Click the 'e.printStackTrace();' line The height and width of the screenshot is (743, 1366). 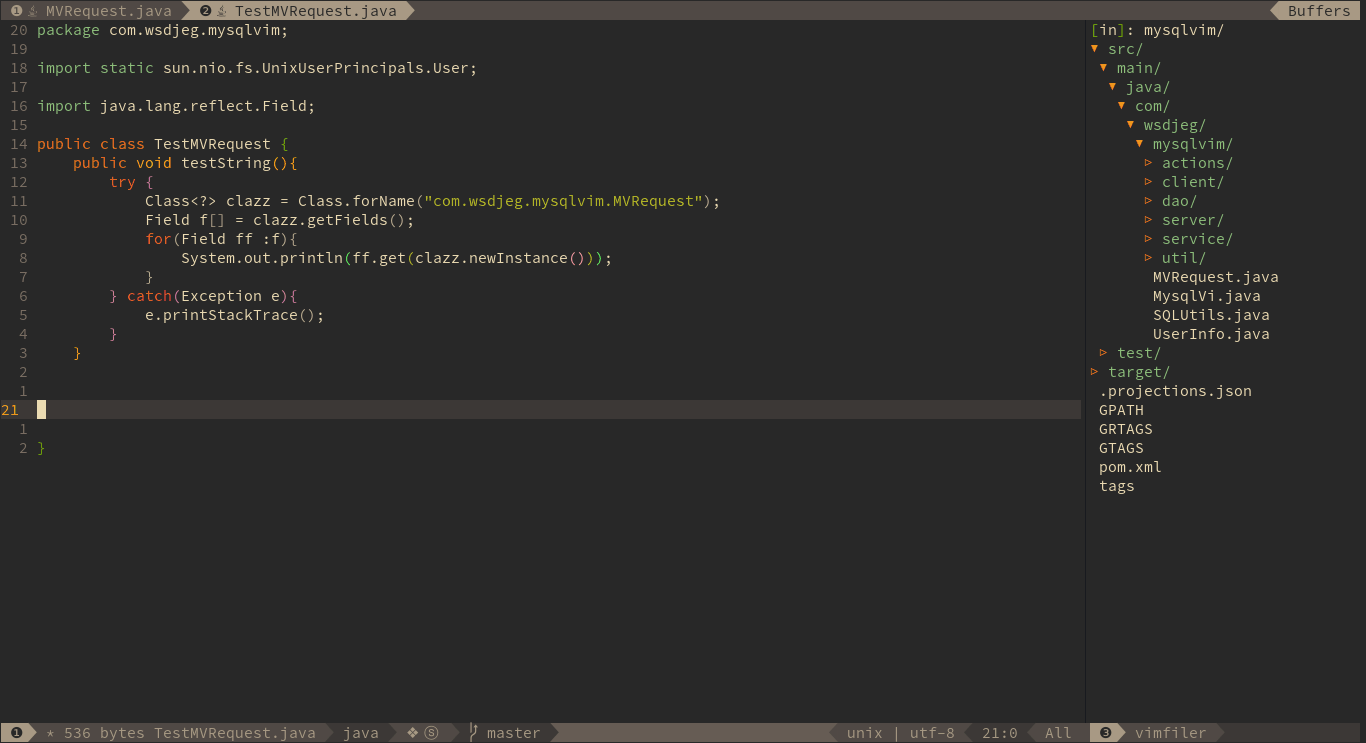(x=235, y=315)
